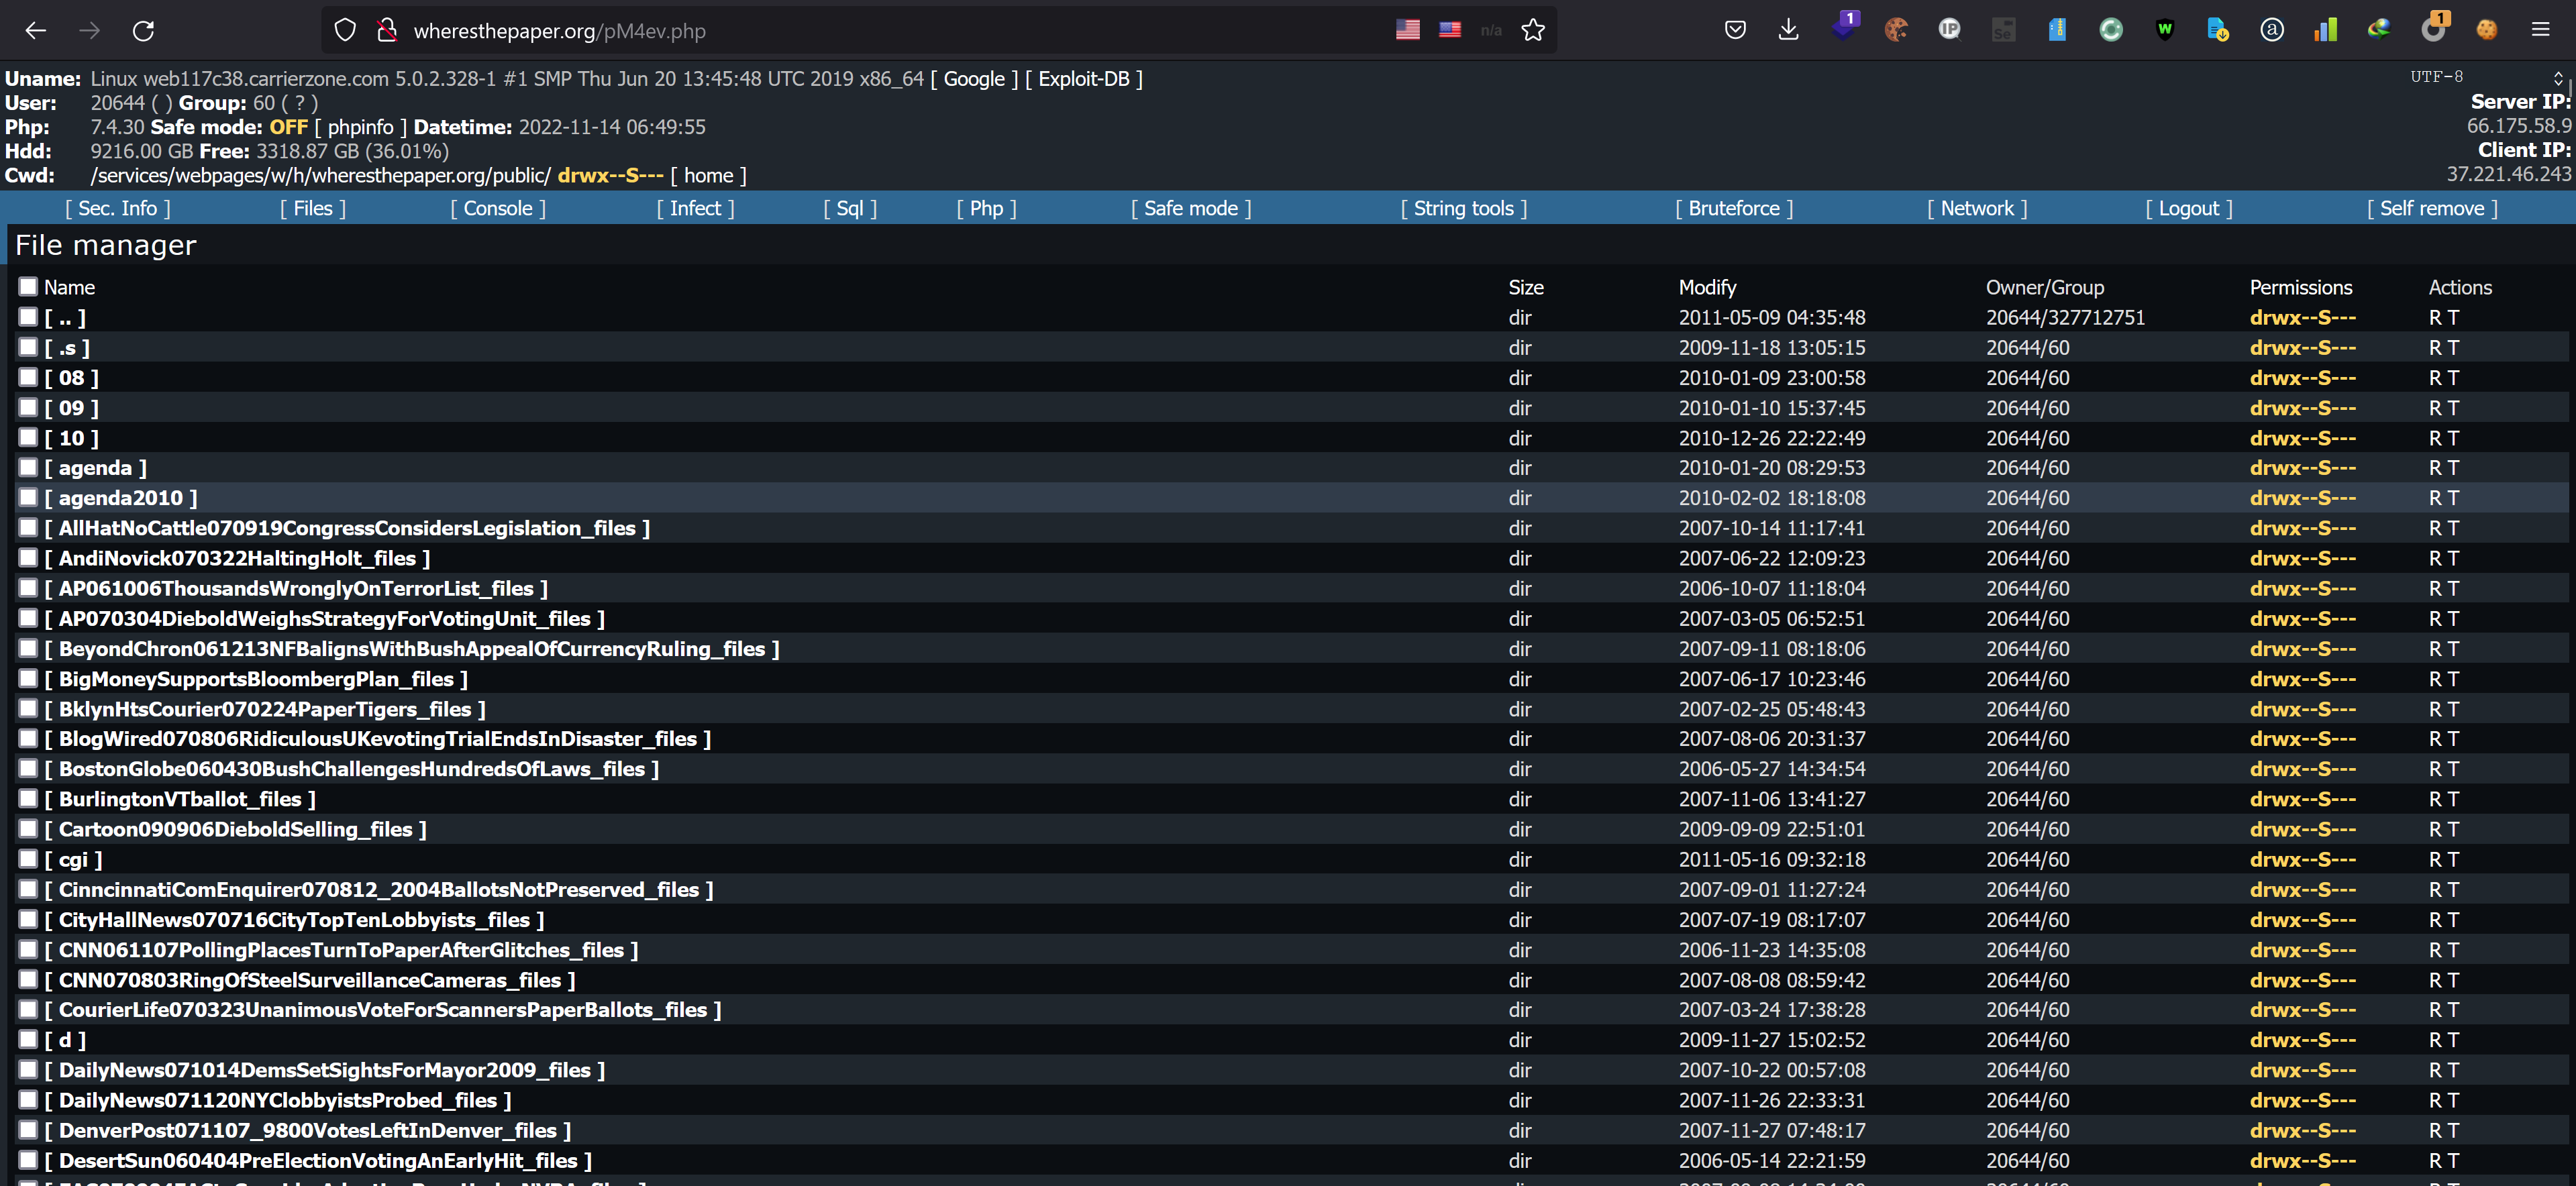Click the Pocket save icon

[x=1735, y=30]
